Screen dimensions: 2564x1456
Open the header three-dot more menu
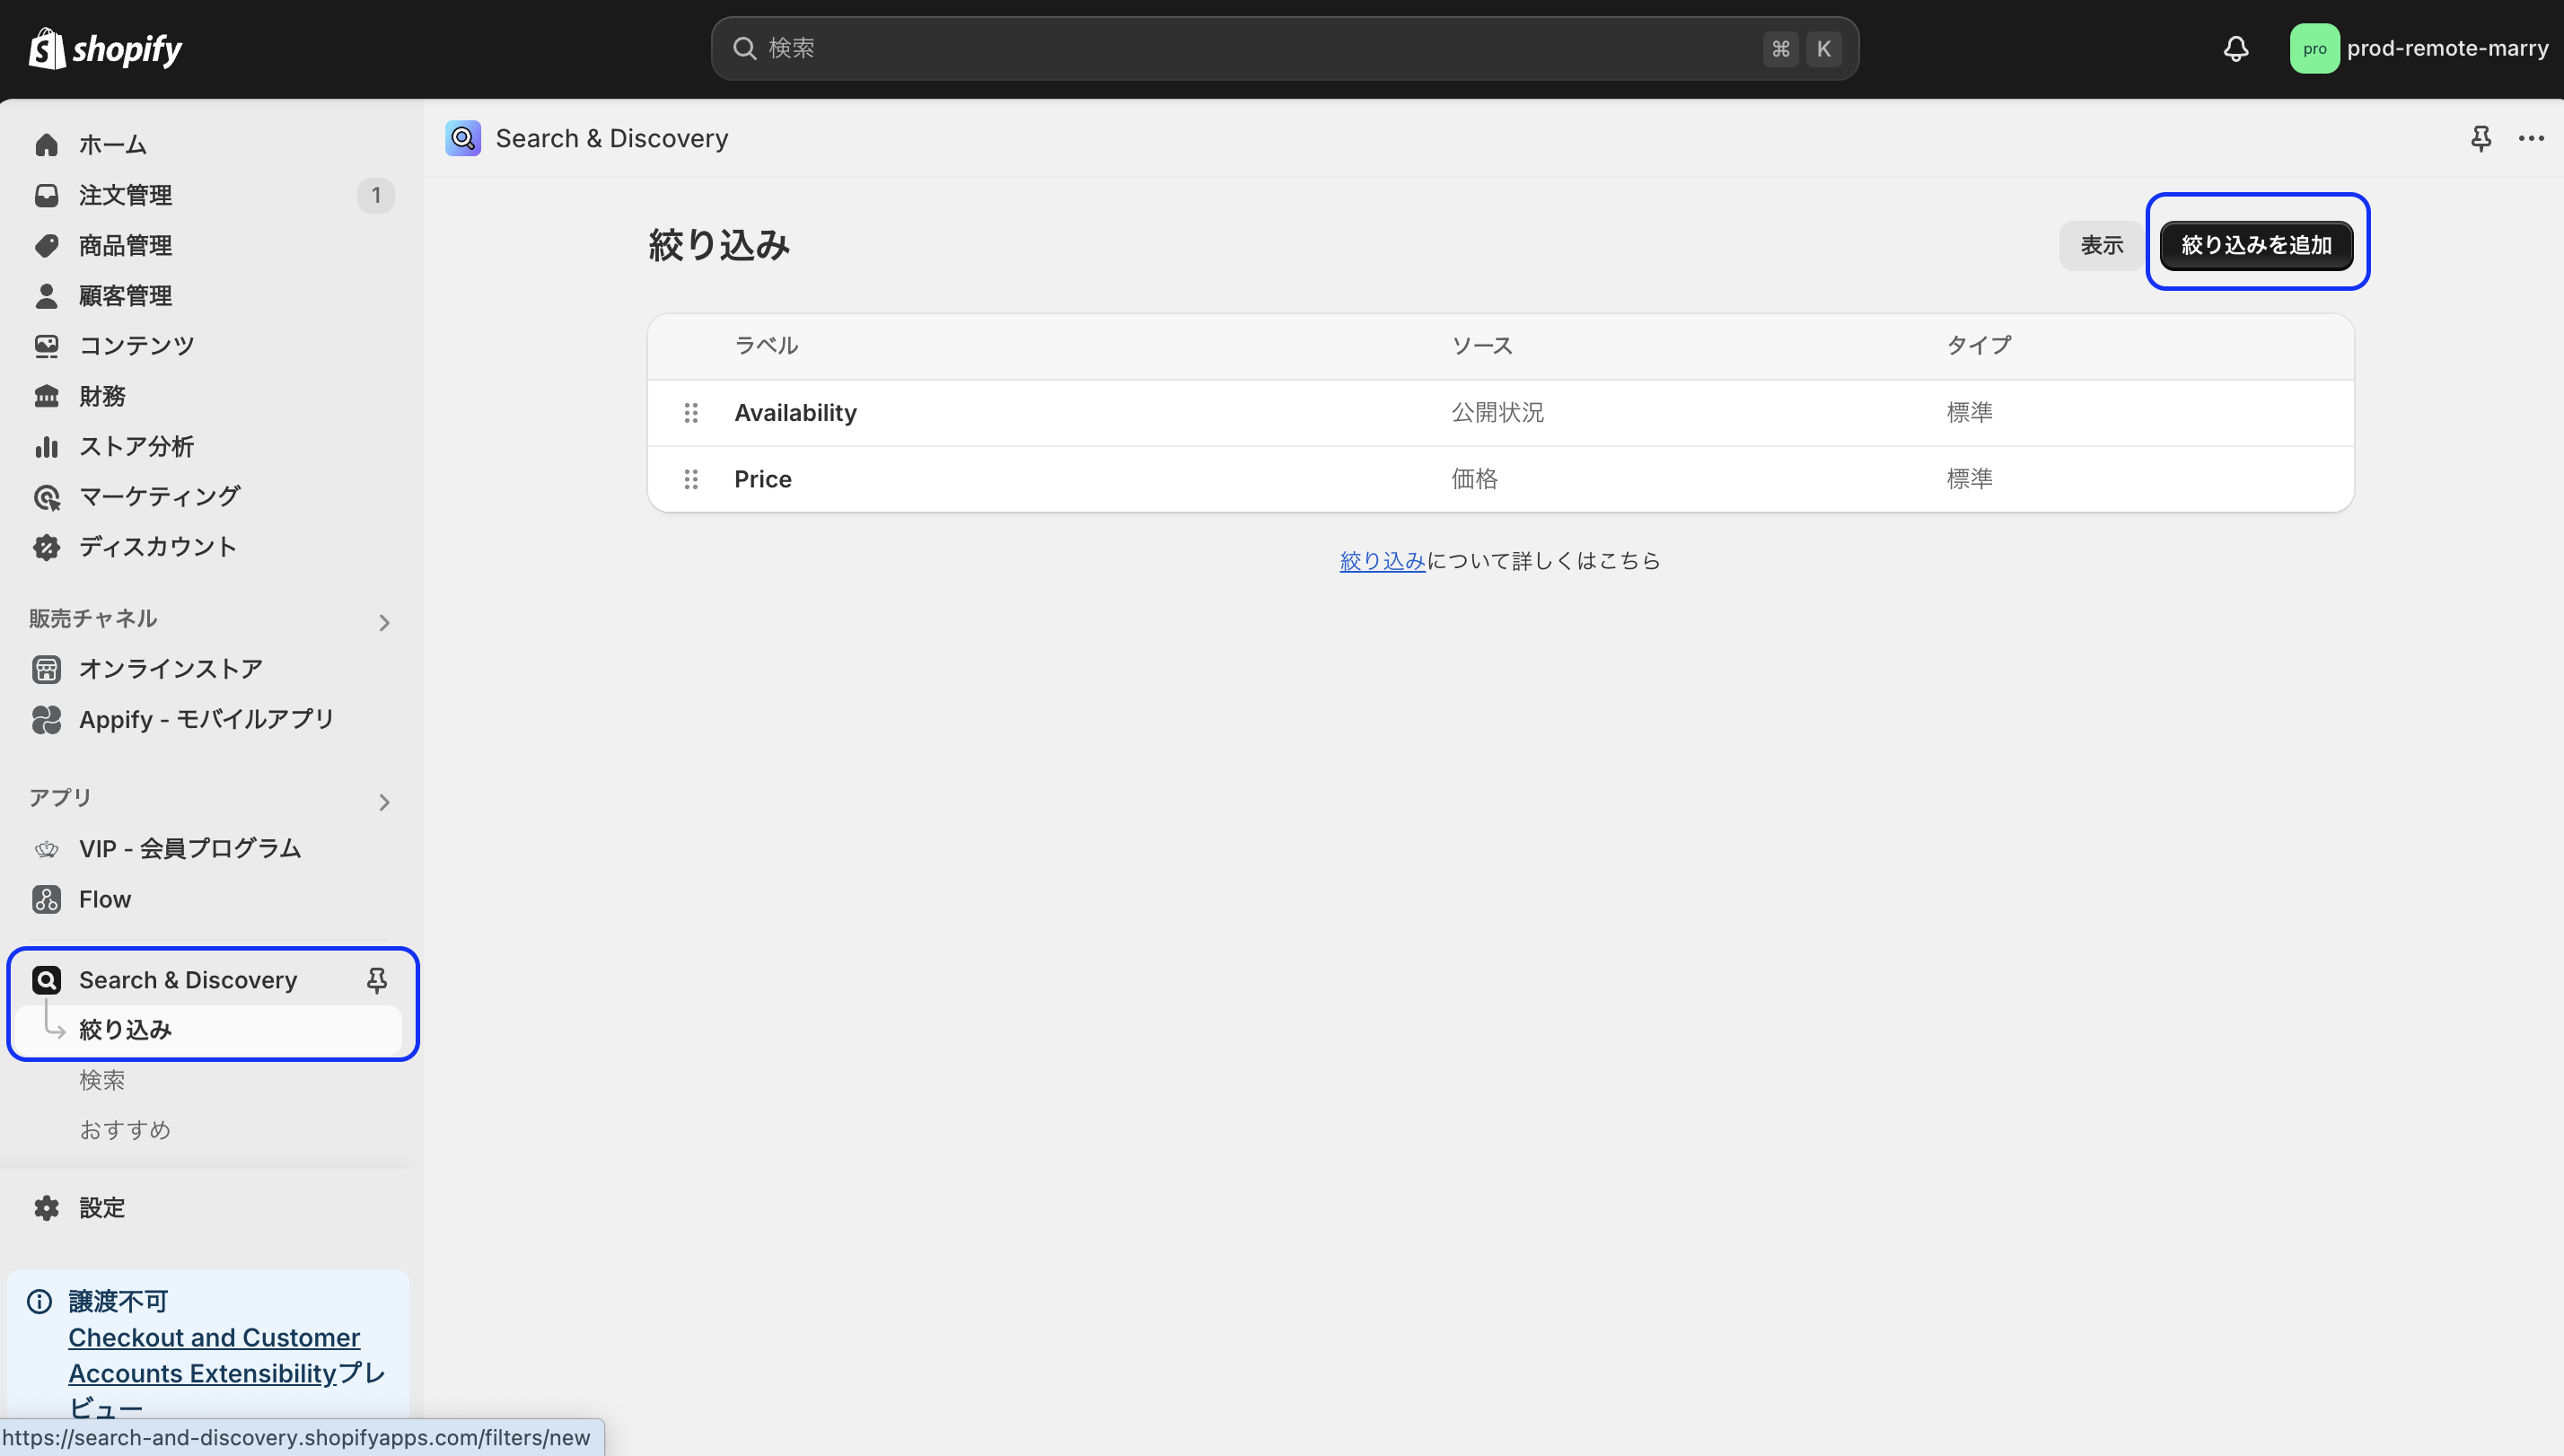pyautogui.click(x=2531, y=138)
